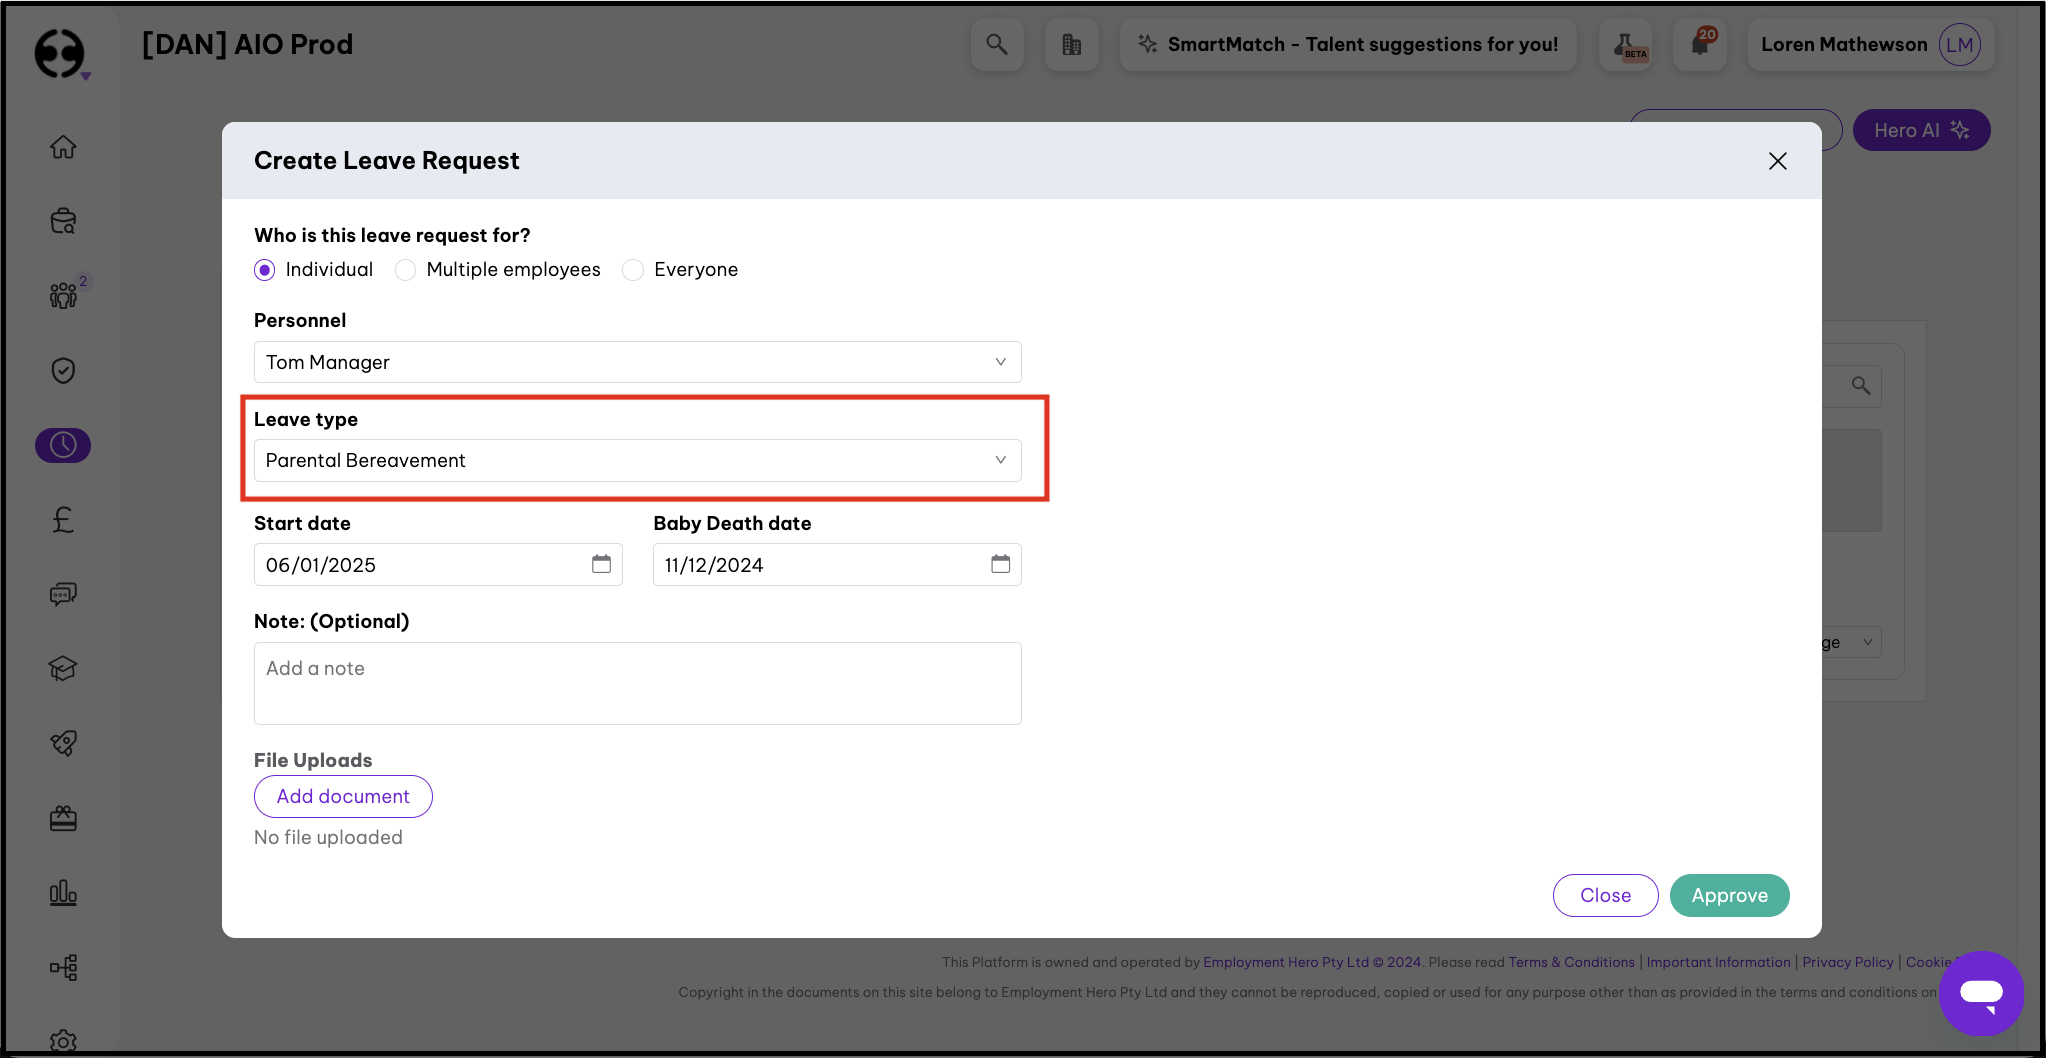Click the home icon in sidebar

coord(63,147)
